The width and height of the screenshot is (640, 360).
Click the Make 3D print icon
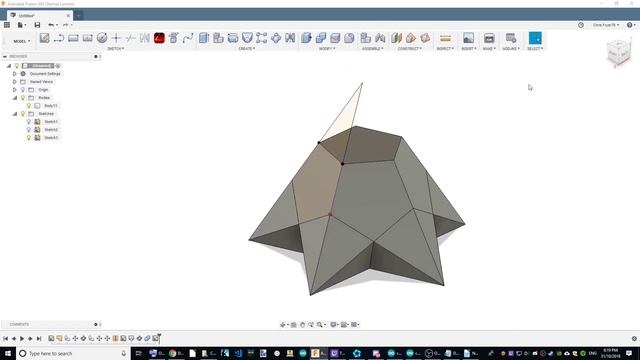pyautogui.click(x=489, y=38)
